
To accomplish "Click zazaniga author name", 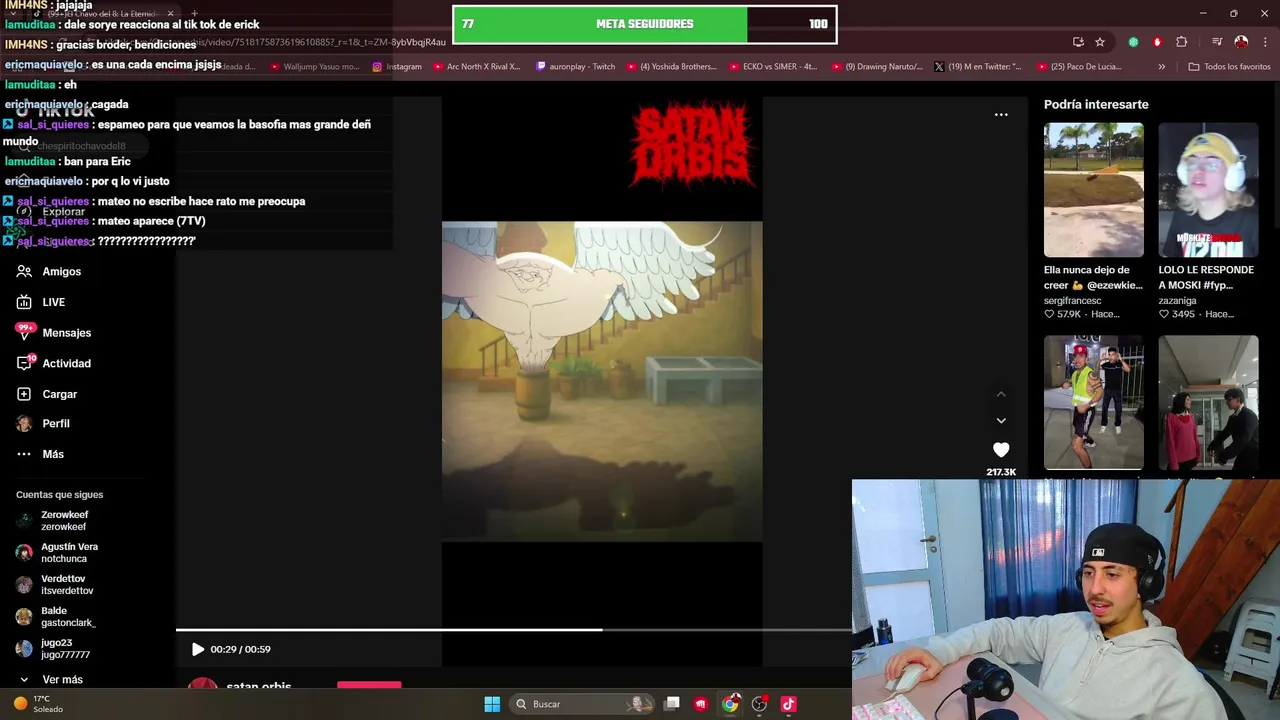I will coord(1177,301).
